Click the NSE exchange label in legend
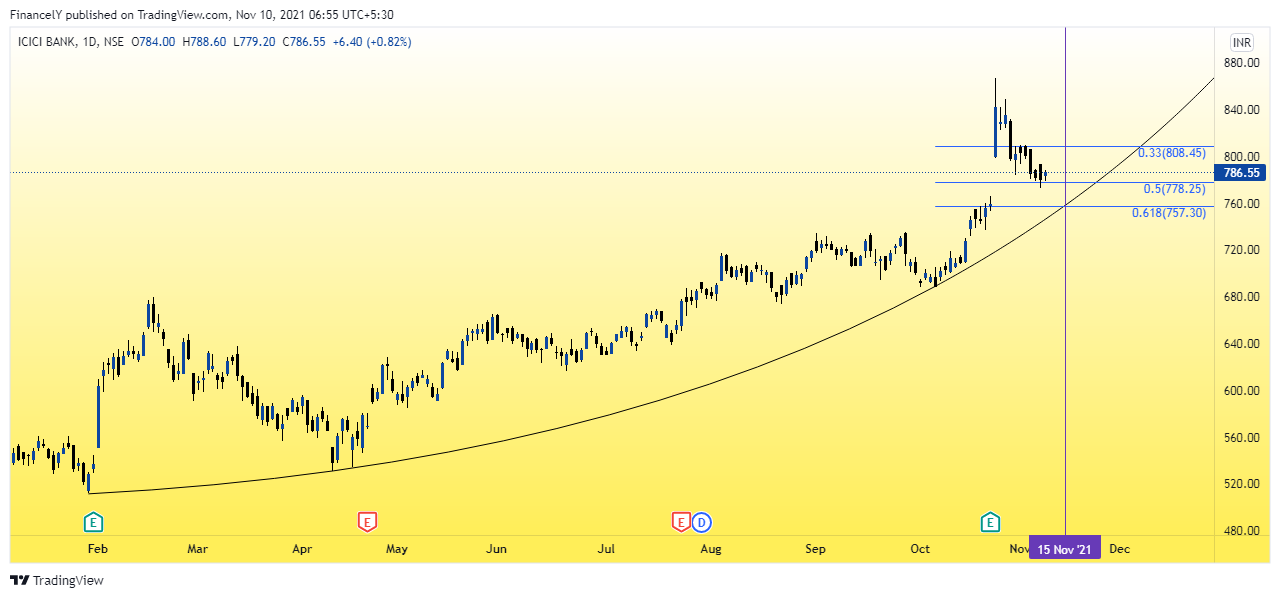1280x598 pixels. 113,42
